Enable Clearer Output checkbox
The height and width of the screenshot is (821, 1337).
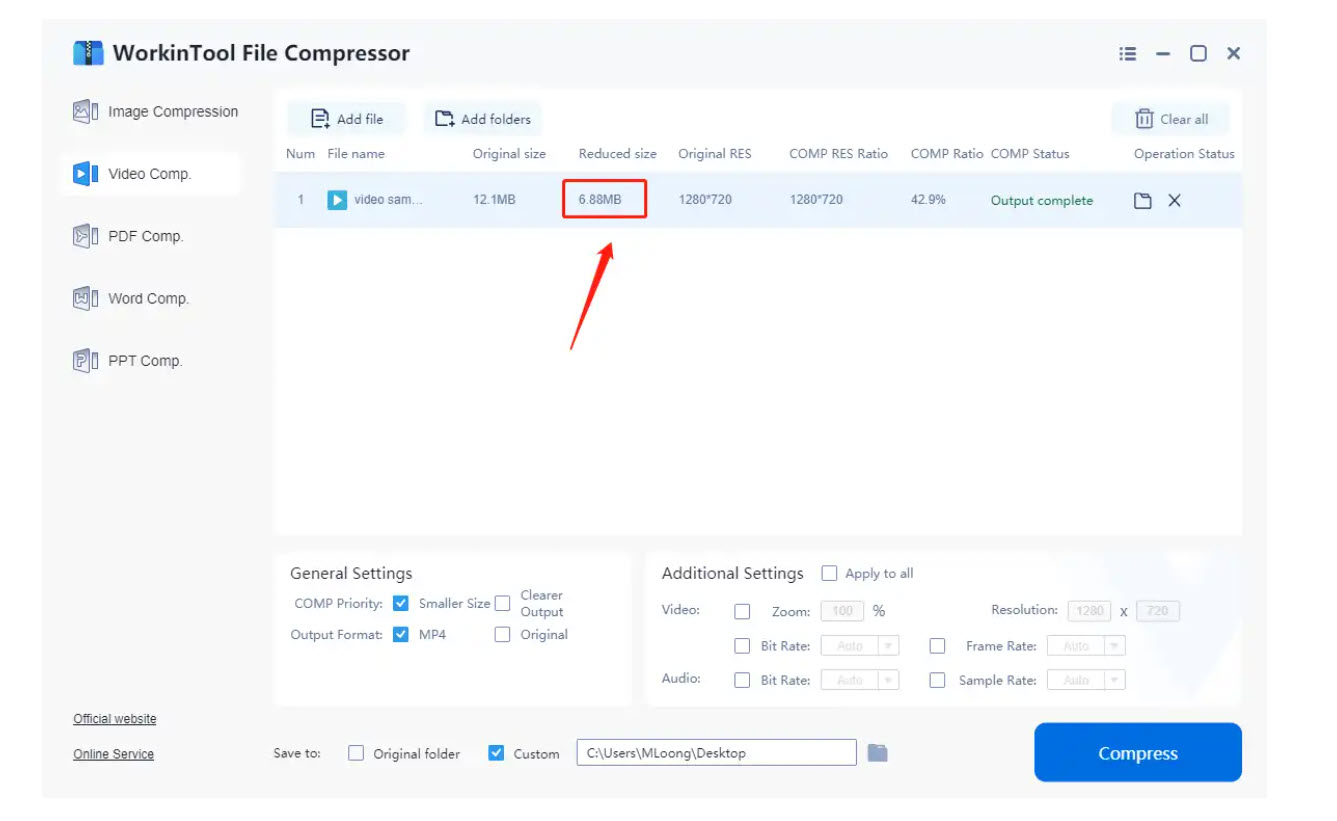(x=502, y=603)
